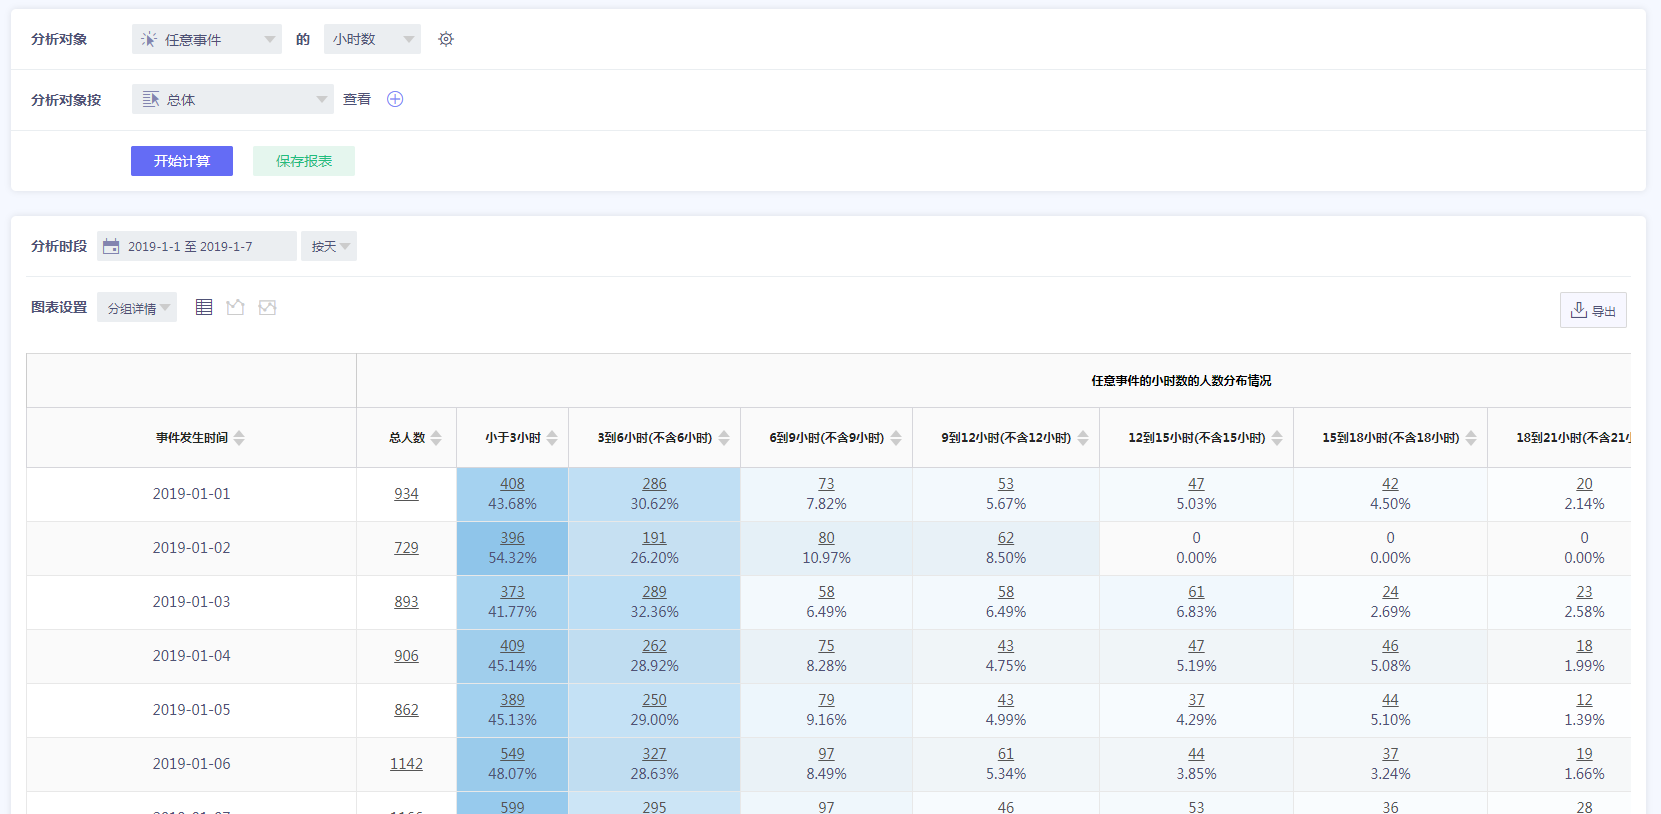Click the 开始计算 button

[x=182, y=161]
